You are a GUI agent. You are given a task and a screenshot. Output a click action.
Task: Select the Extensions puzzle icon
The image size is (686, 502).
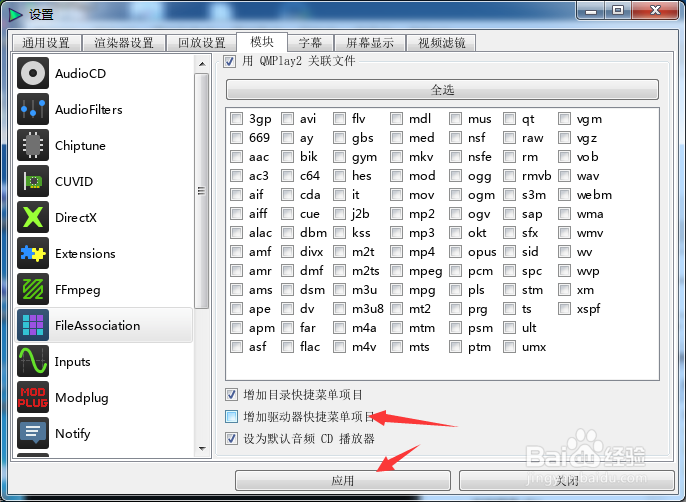(33, 253)
